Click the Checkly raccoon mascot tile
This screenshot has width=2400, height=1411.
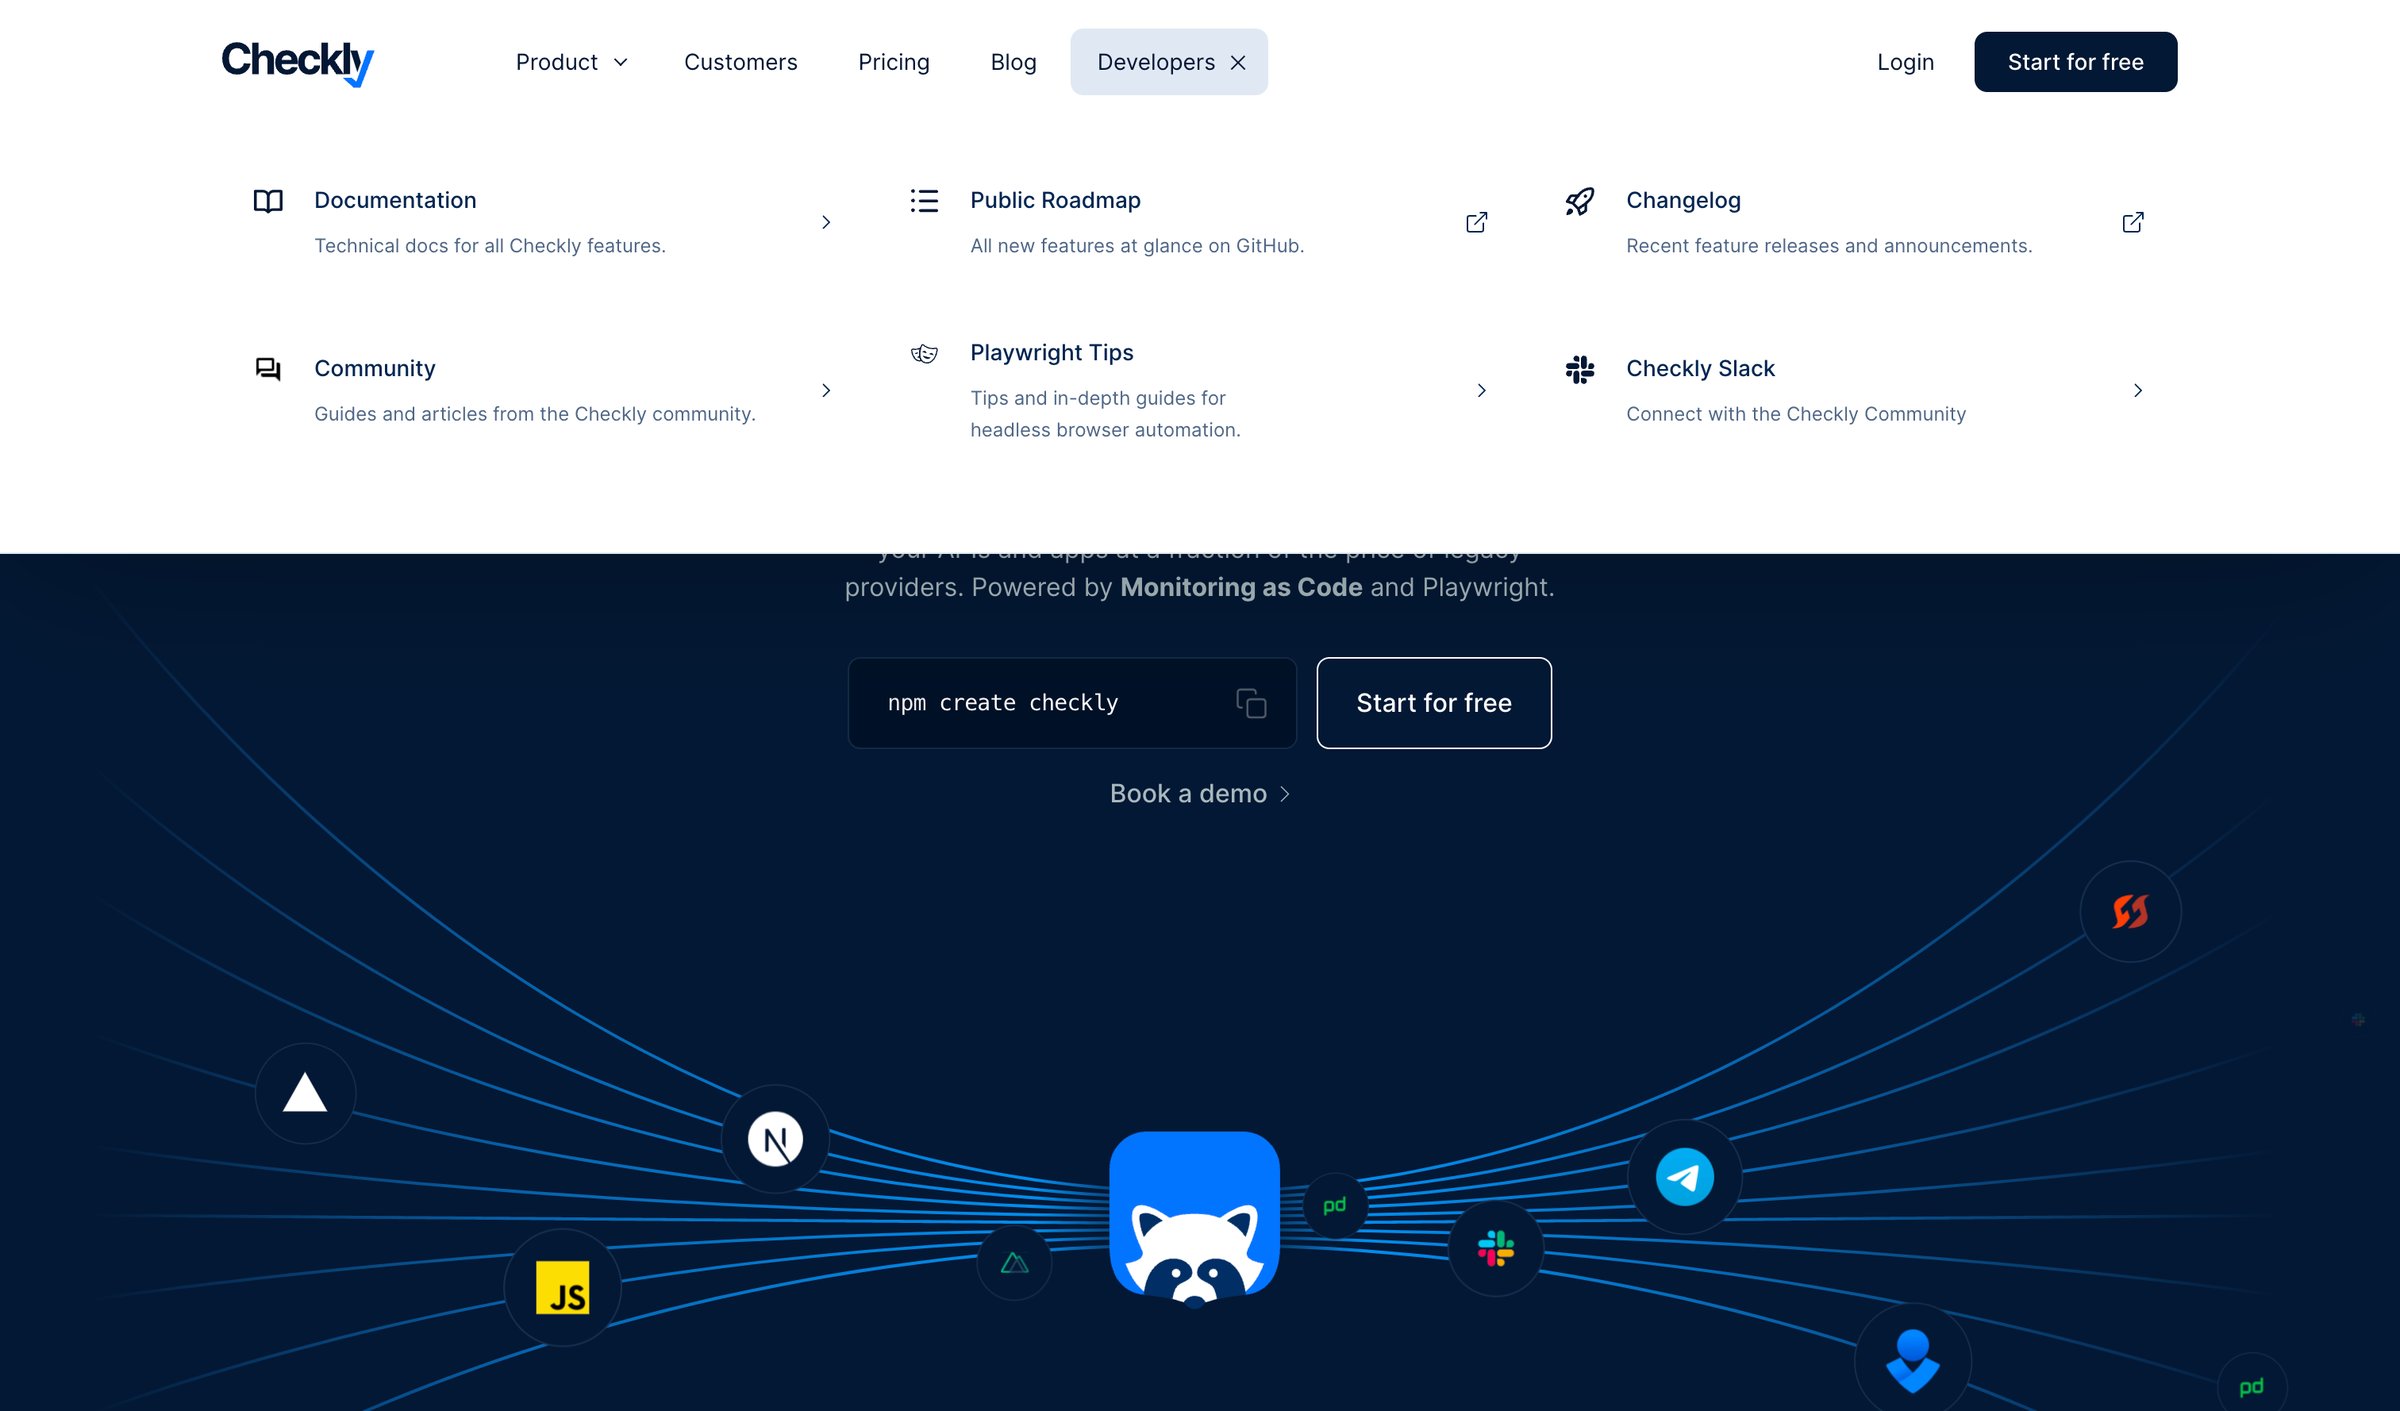point(1194,1219)
